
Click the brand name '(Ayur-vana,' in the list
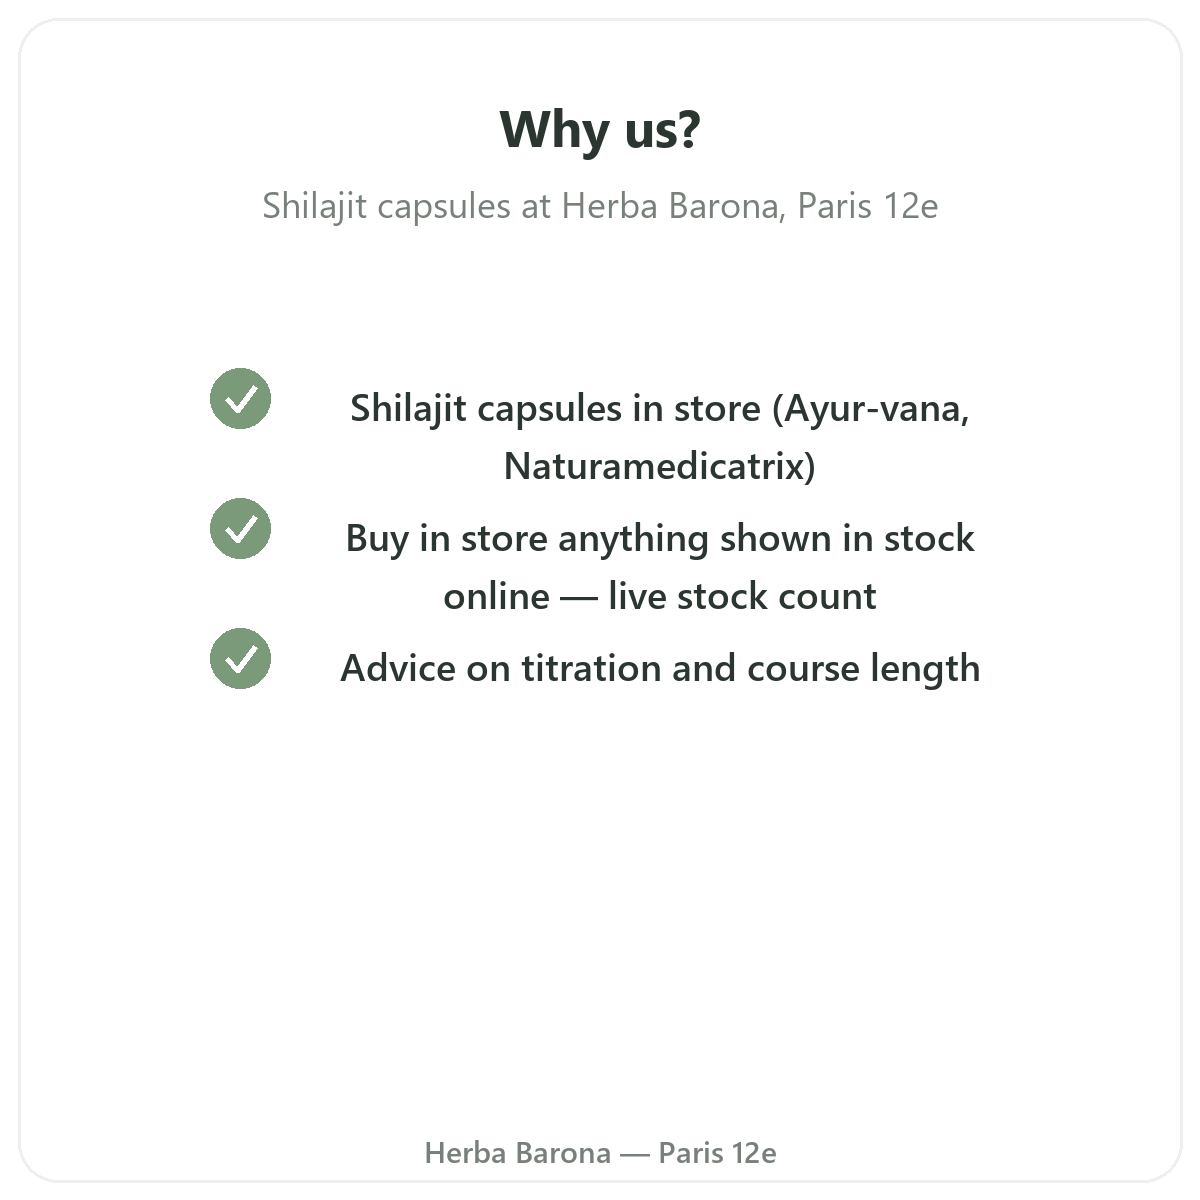click(x=871, y=409)
